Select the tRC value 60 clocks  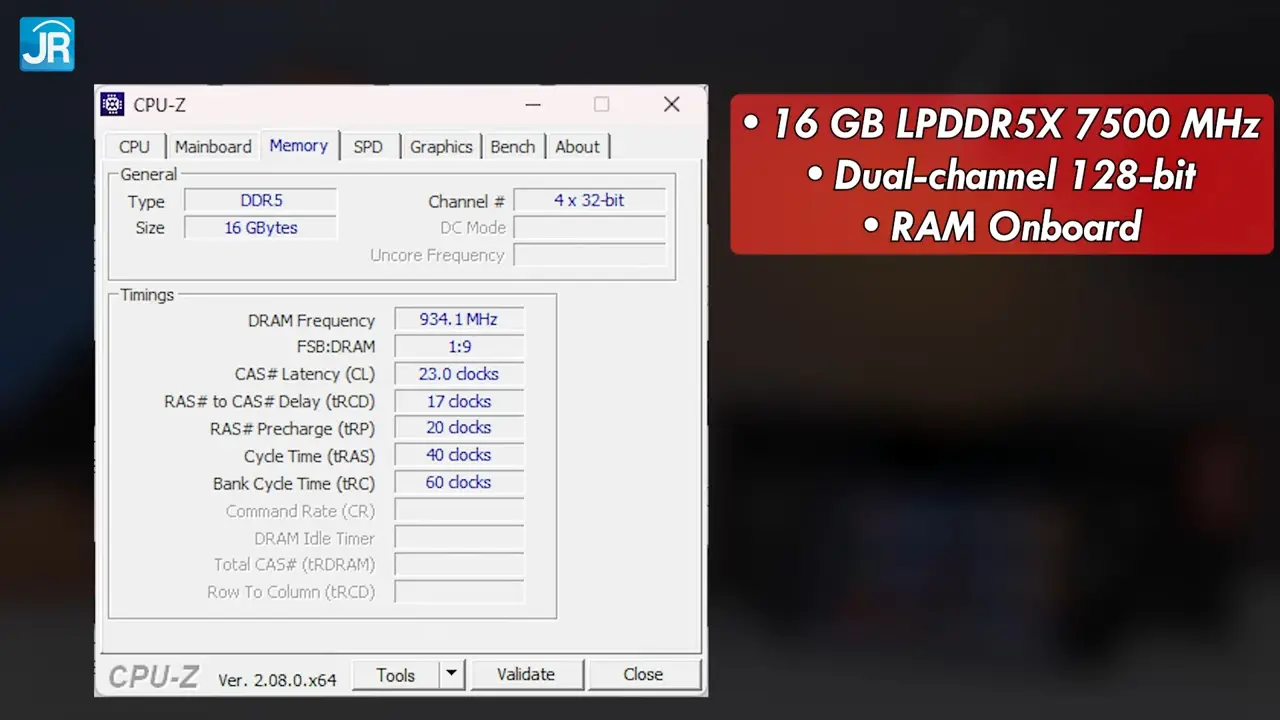459,482
